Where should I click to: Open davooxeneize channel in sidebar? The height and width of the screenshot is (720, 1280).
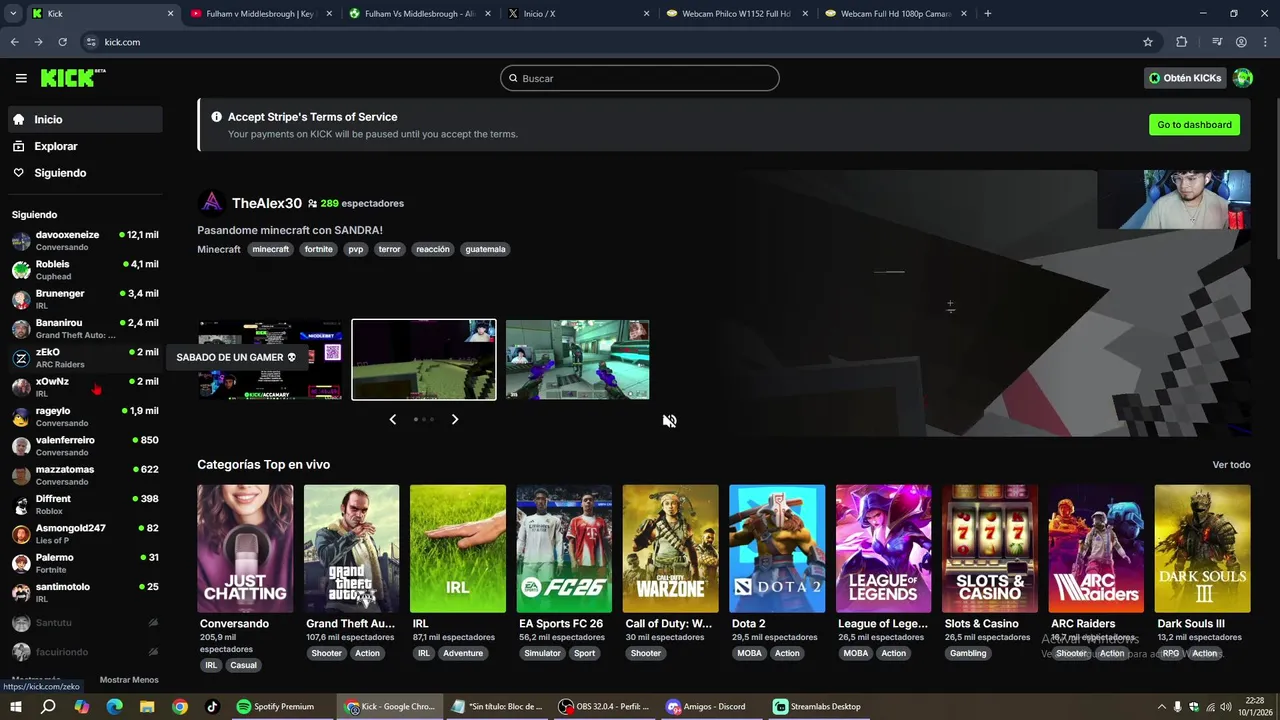tap(85, 241)
